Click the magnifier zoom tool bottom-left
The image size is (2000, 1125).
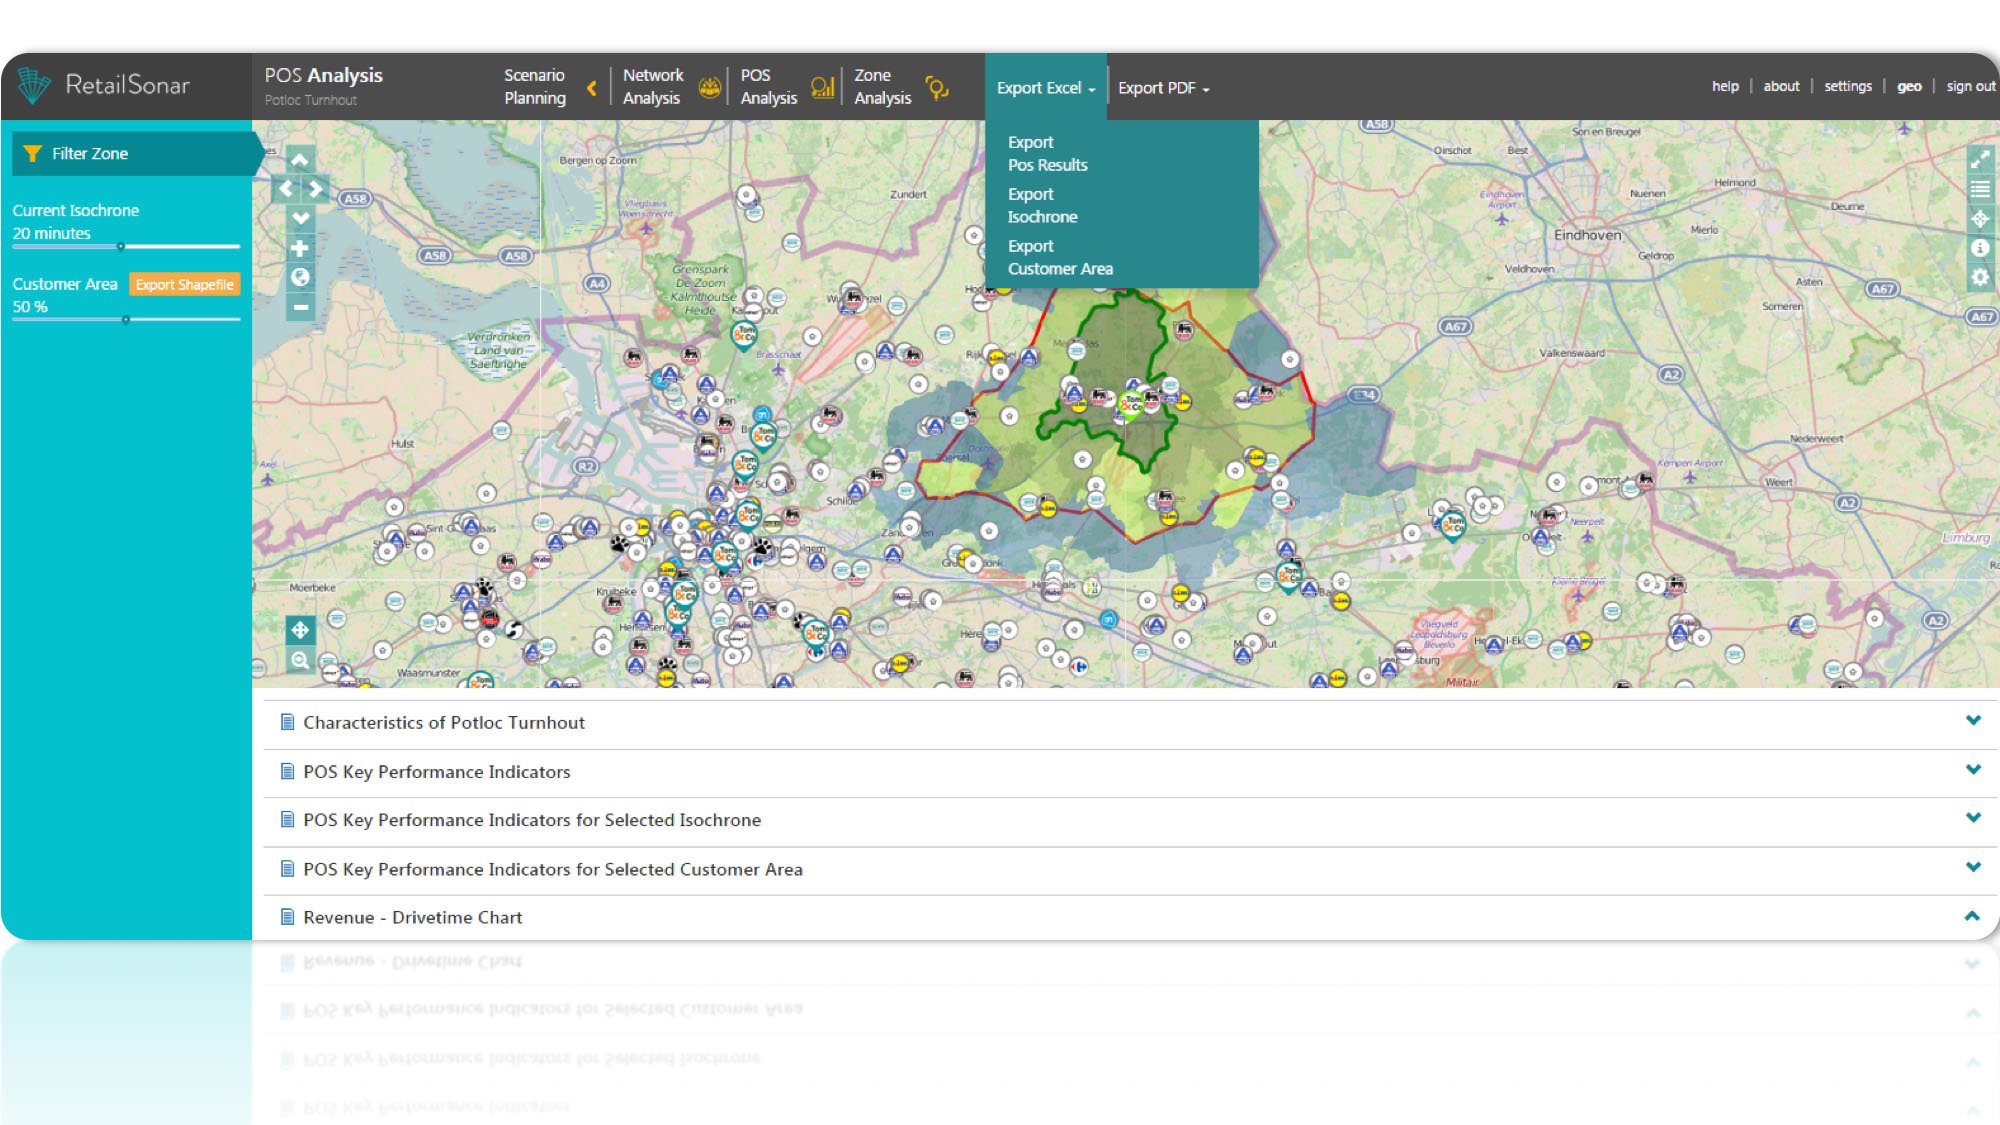[299, 660]
